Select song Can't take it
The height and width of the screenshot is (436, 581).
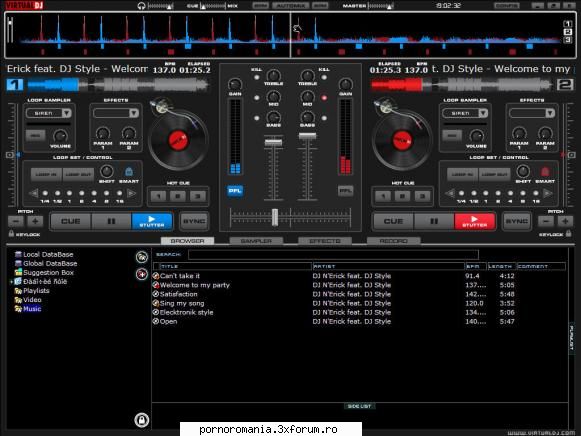pyautogui.click(x=180, y=276)
